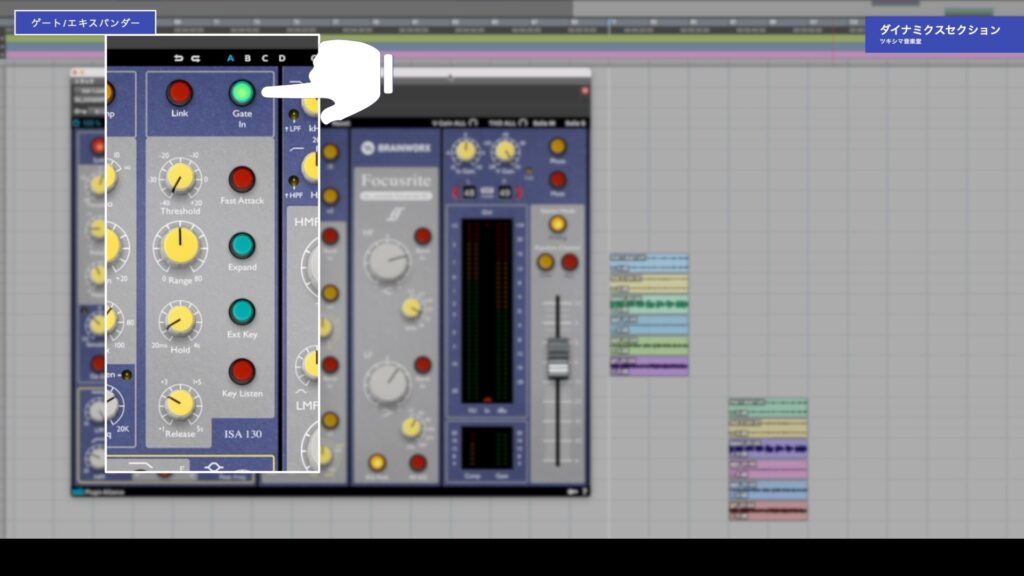Image resolution: width=1024 pixels, height=576 pixels.
Task: Click the ISA 130 label
Action: (243, 434)
